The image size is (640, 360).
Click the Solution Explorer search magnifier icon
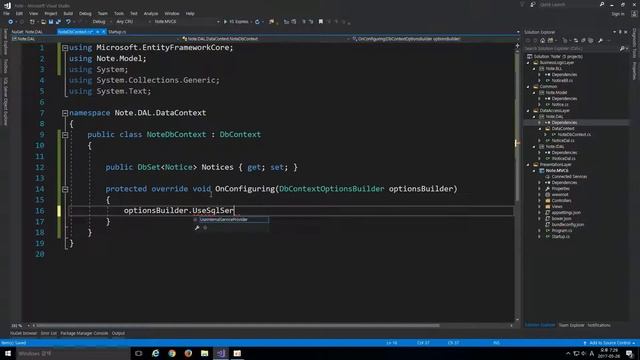click(x=622, y=49)
